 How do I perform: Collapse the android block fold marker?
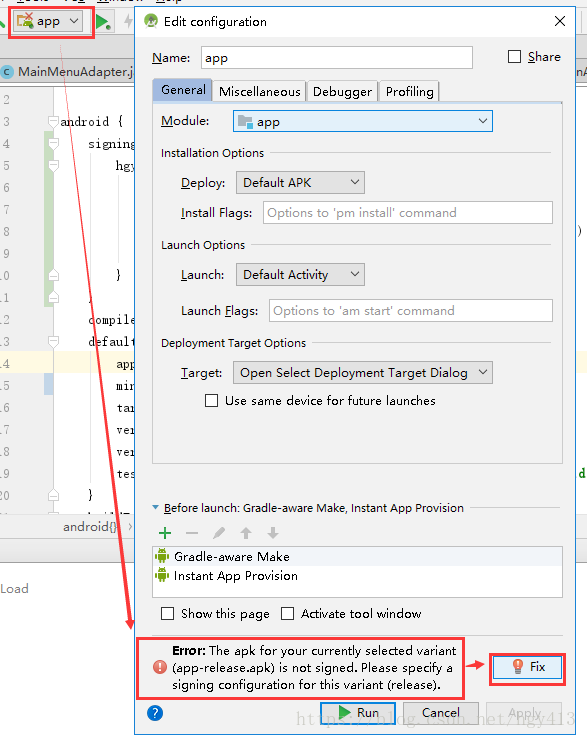[x=53, y=122]
